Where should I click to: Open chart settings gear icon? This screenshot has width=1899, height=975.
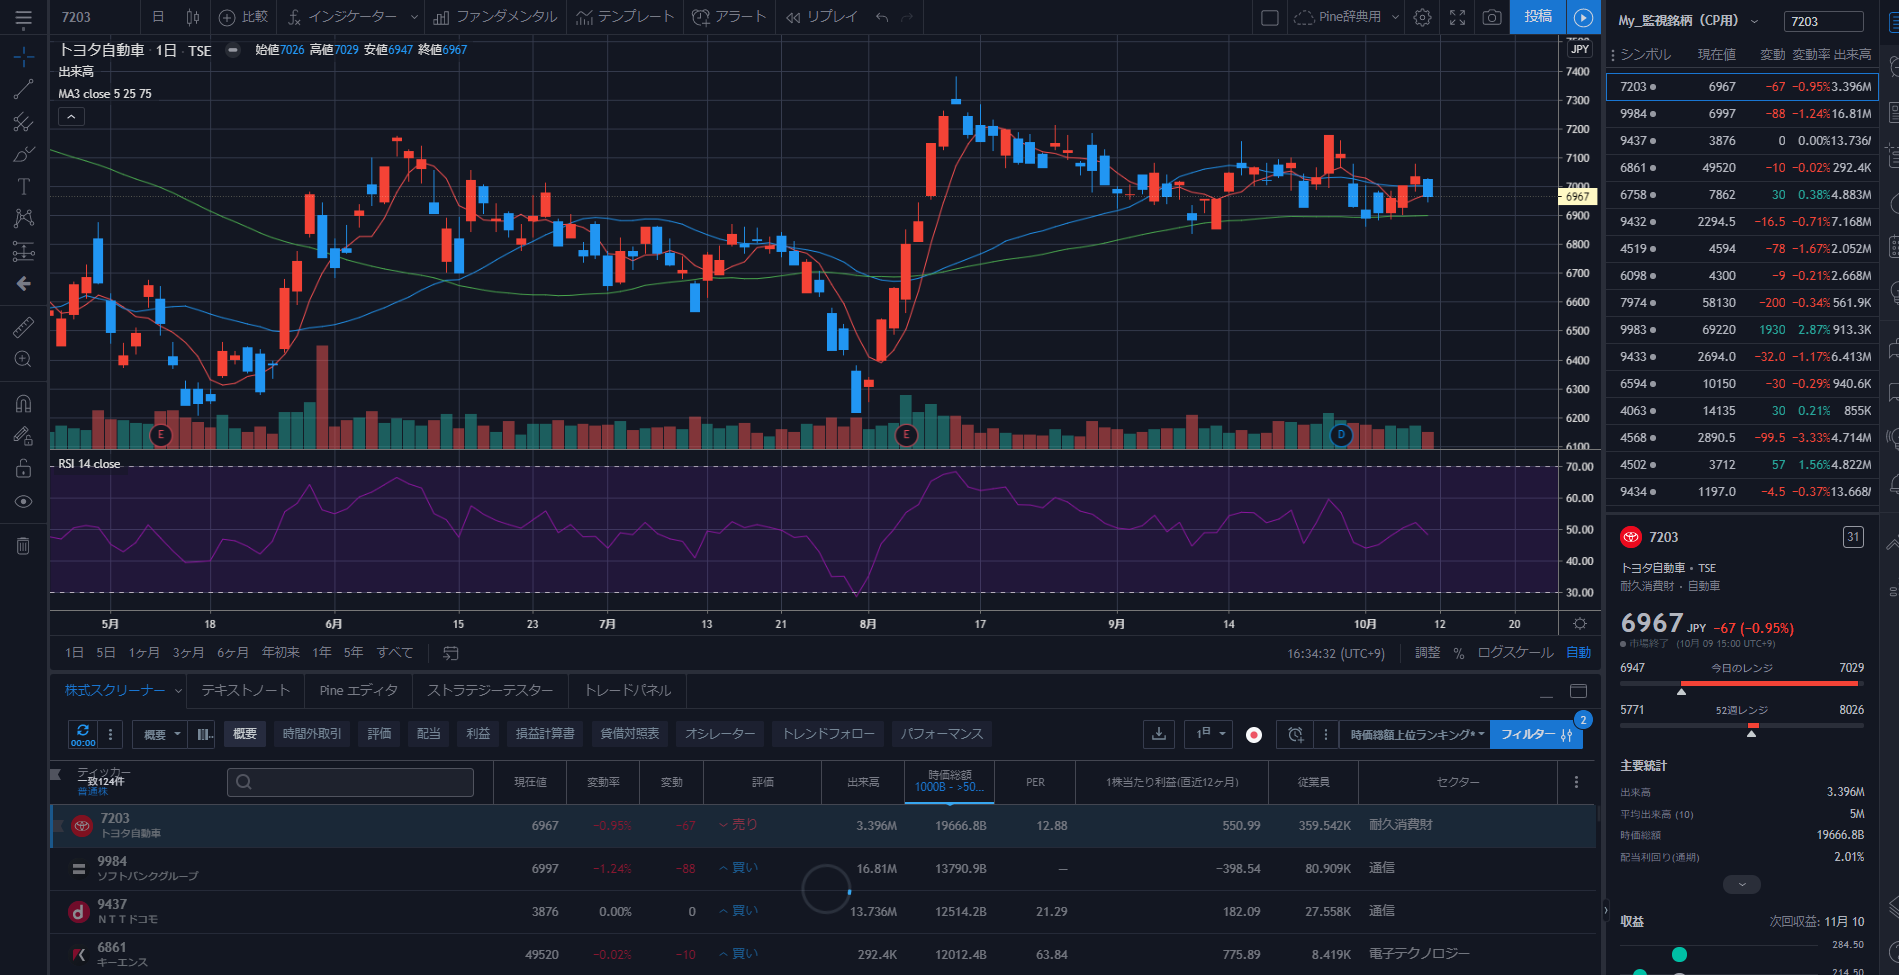[x=1423, y=17]
